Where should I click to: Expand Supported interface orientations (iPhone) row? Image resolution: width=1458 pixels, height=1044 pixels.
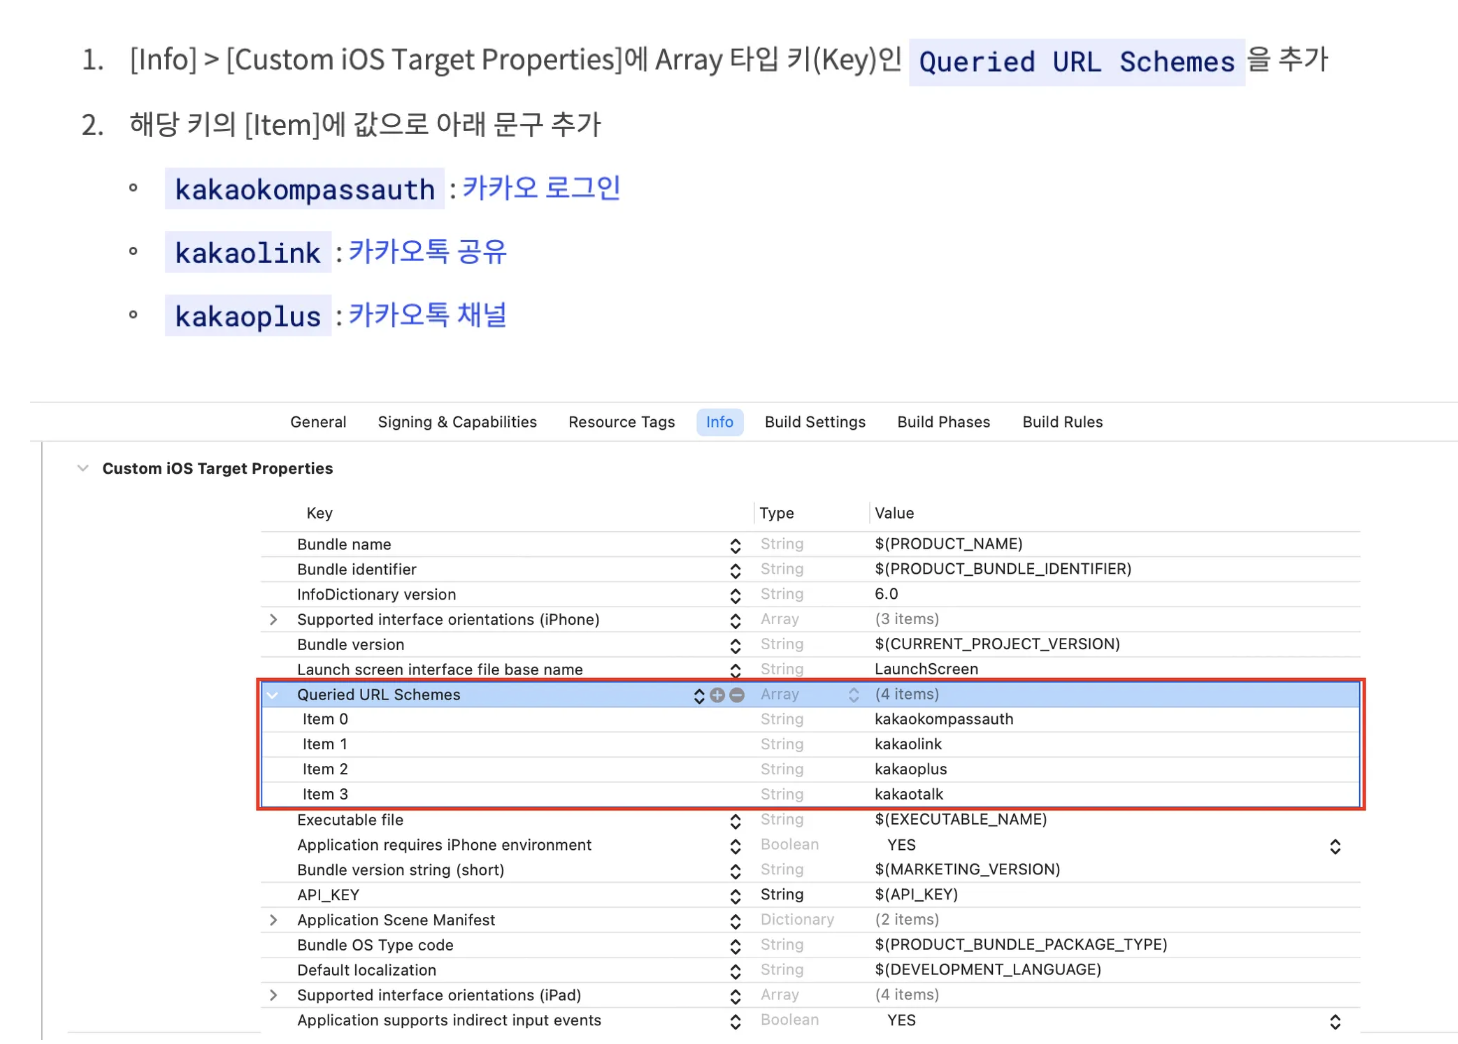tap(273, 620)
